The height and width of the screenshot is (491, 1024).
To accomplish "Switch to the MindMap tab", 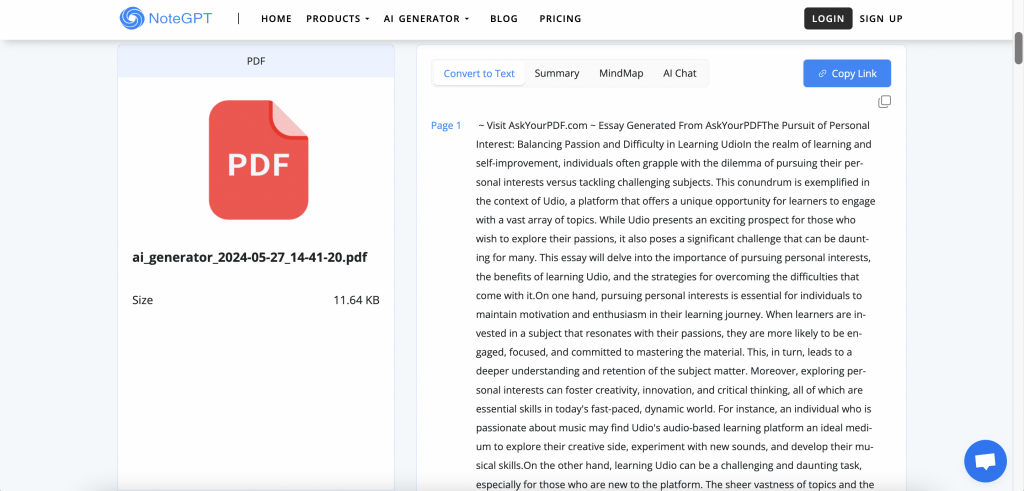I will 621,73.
